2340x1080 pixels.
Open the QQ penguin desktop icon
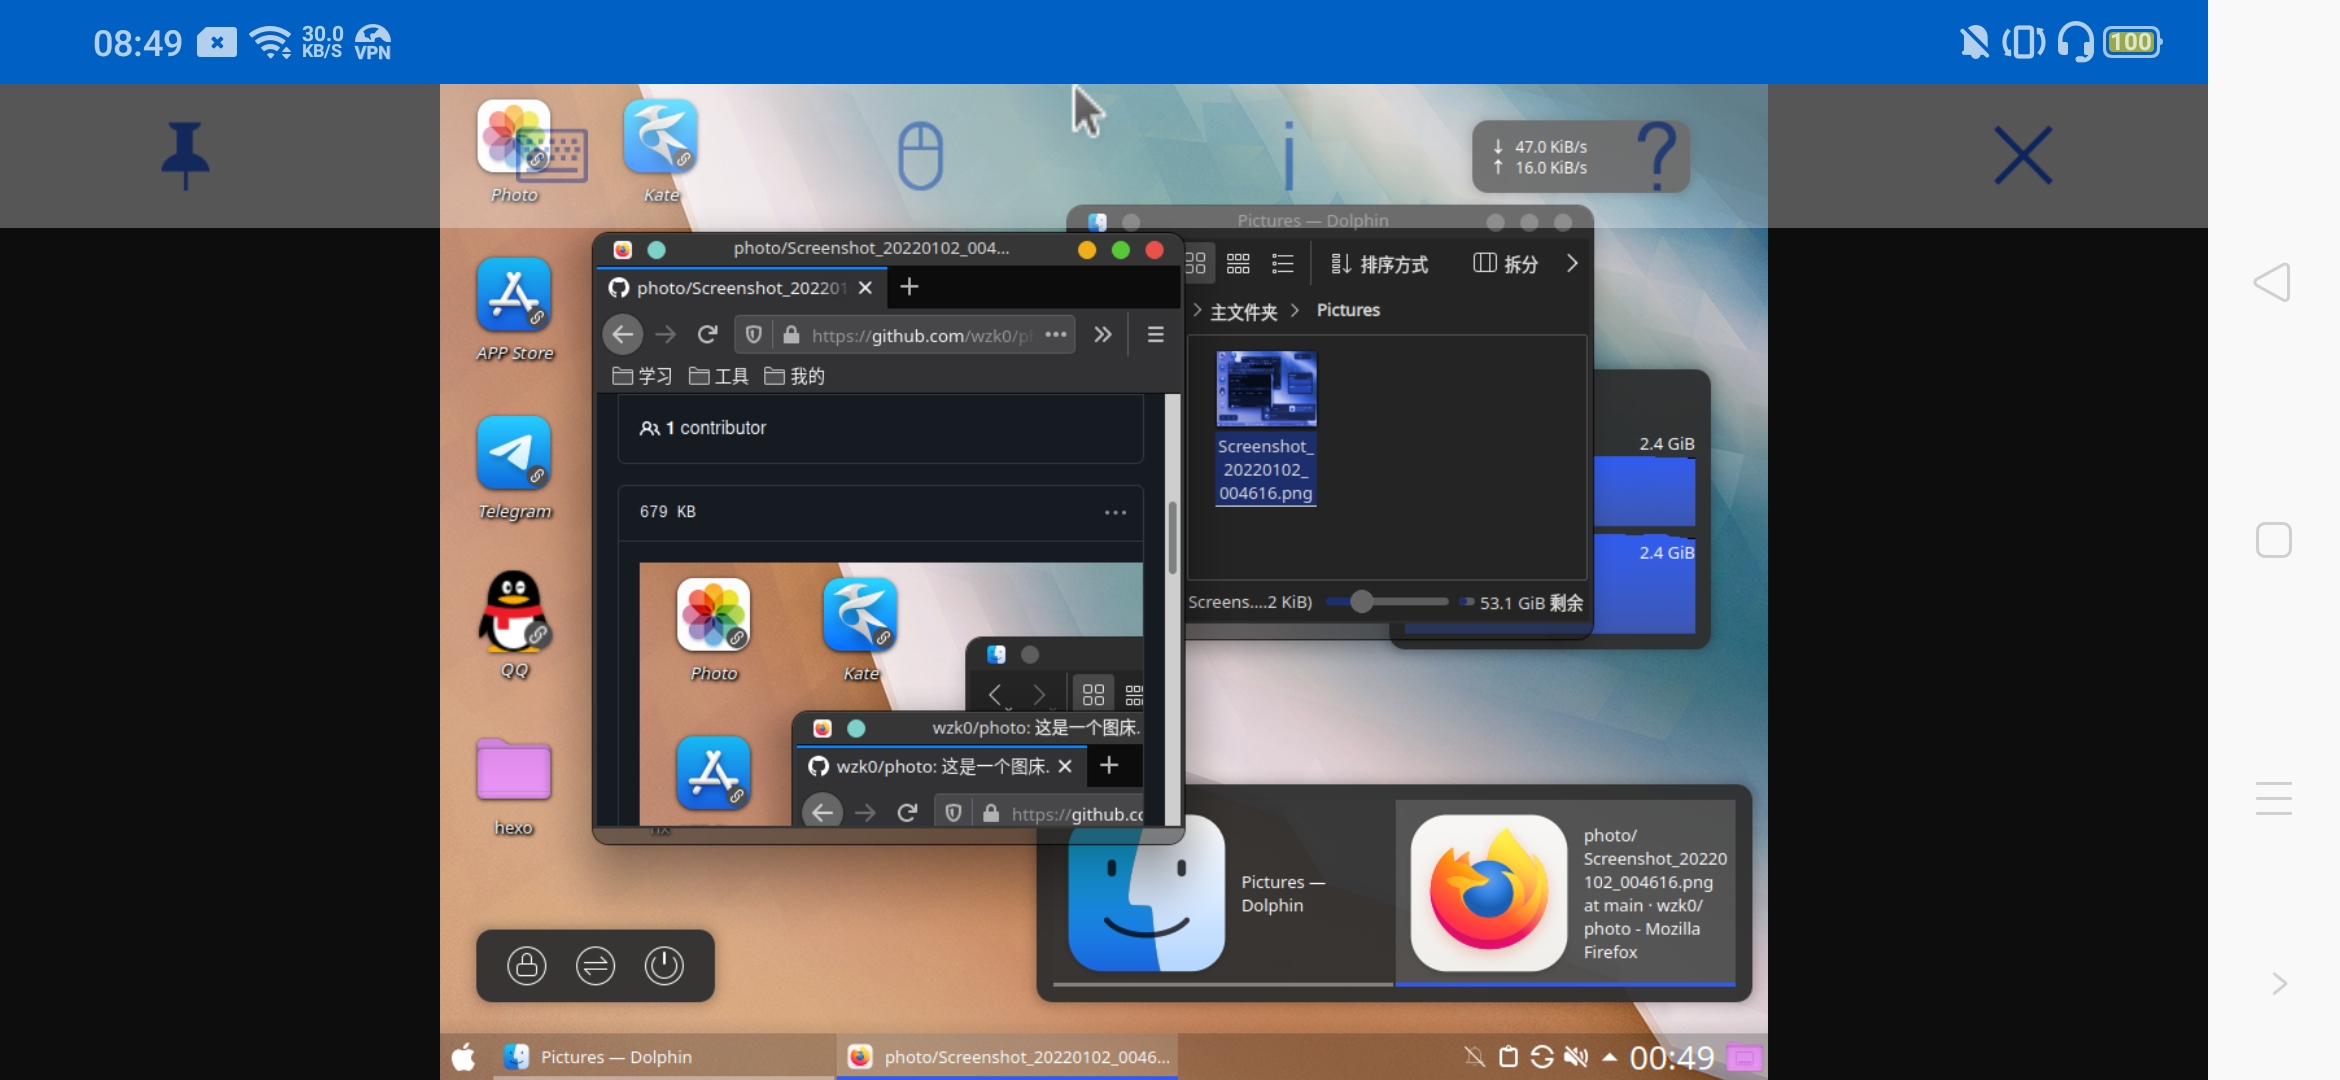[514, 612]
